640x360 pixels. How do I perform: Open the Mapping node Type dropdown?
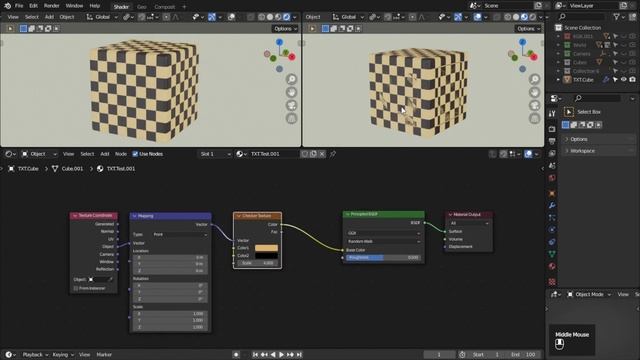[180, 235]
